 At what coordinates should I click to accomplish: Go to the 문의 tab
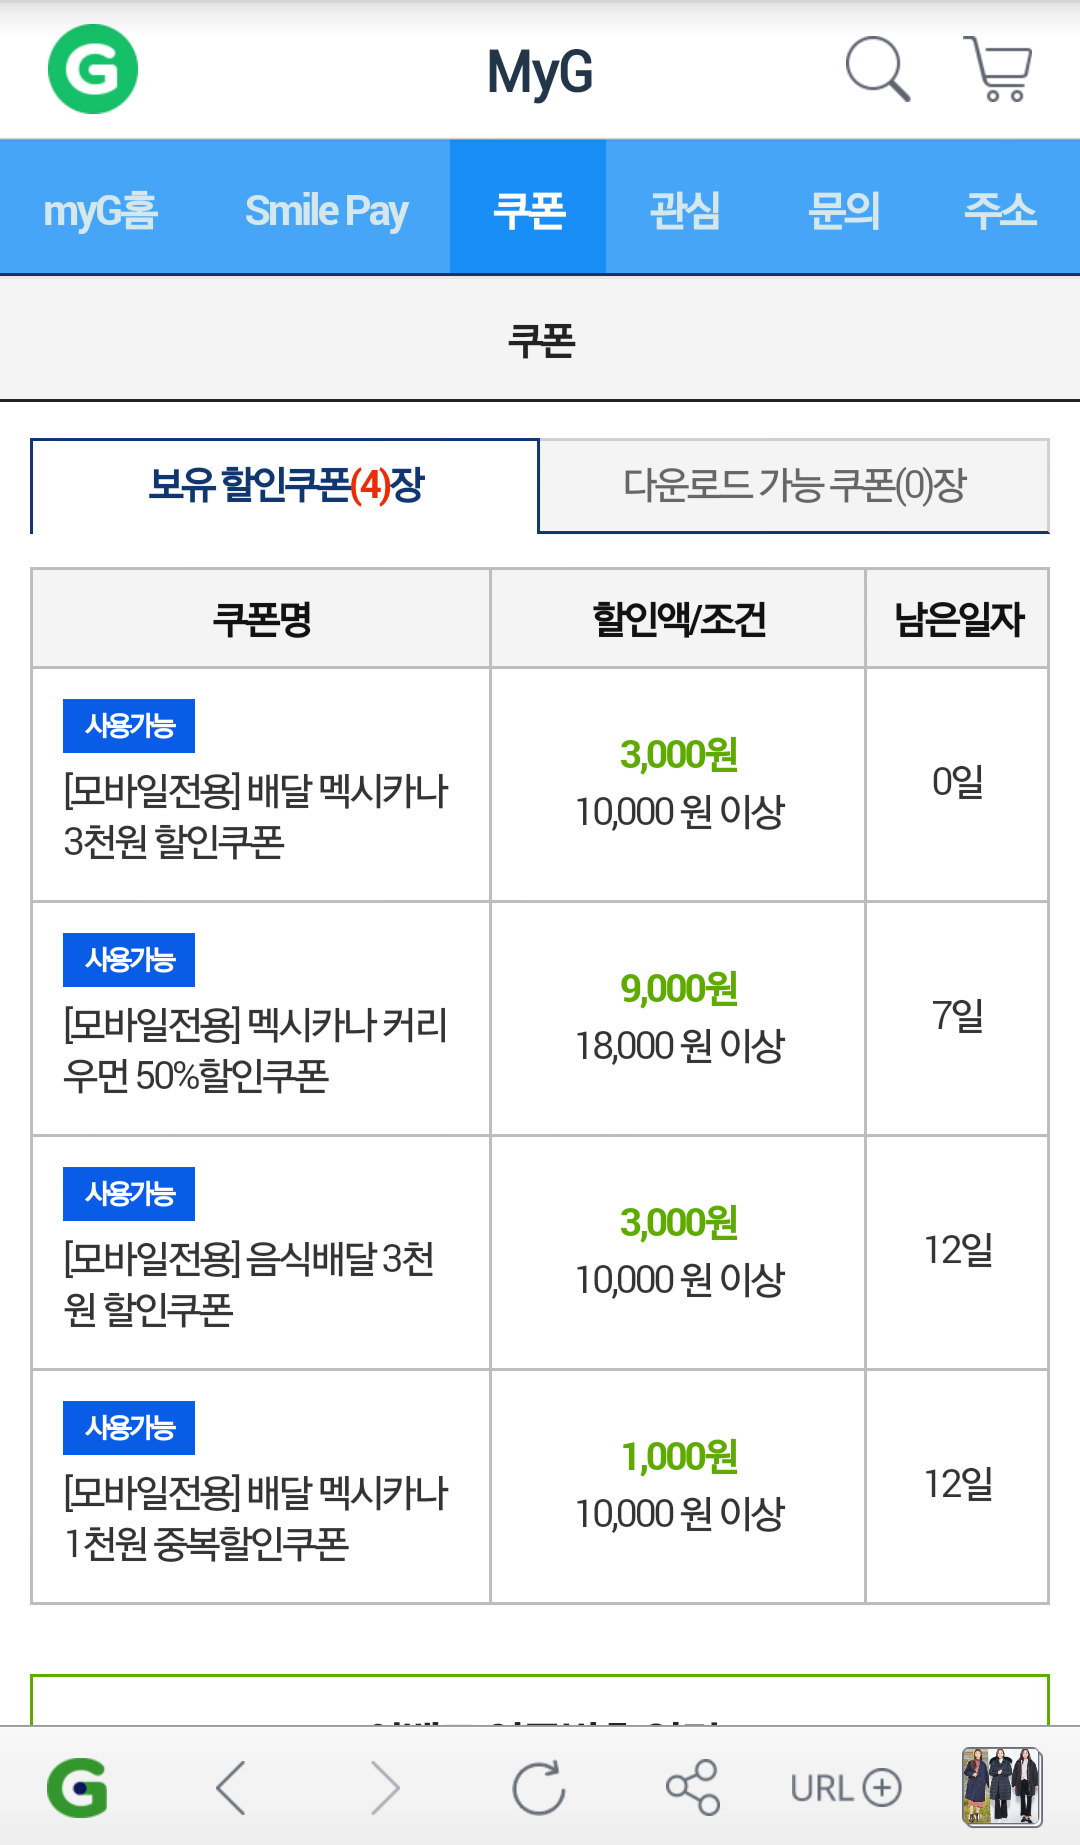844,210
